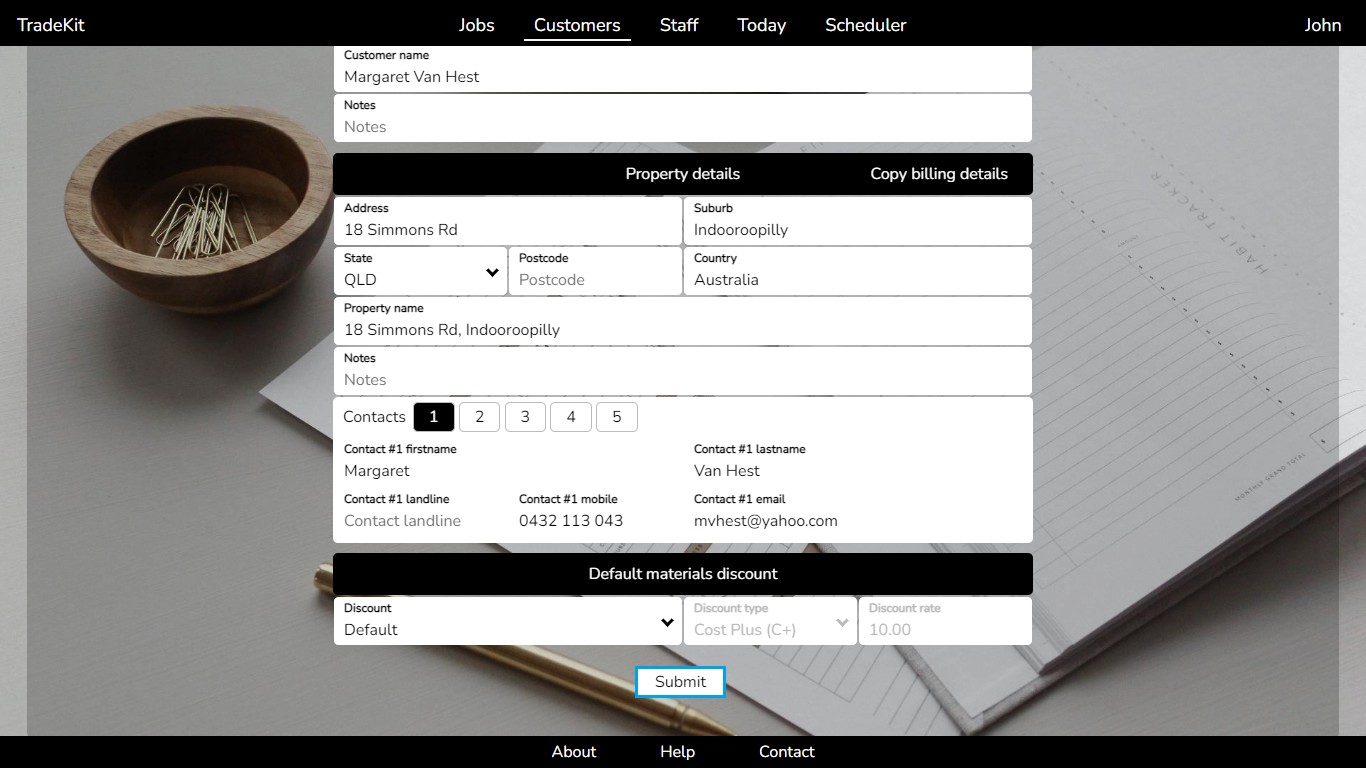This screenshot has width=1366, height=768.
Task: Edit the Address field
Action: (x=508, y=221)
